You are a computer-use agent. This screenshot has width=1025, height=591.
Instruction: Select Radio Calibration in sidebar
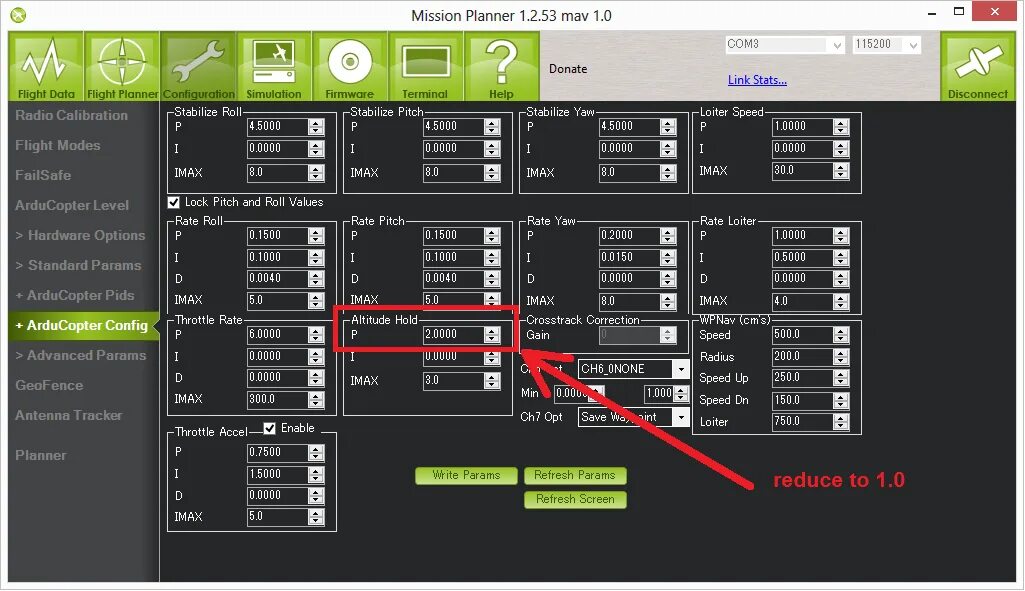click(x=71, y=115)
